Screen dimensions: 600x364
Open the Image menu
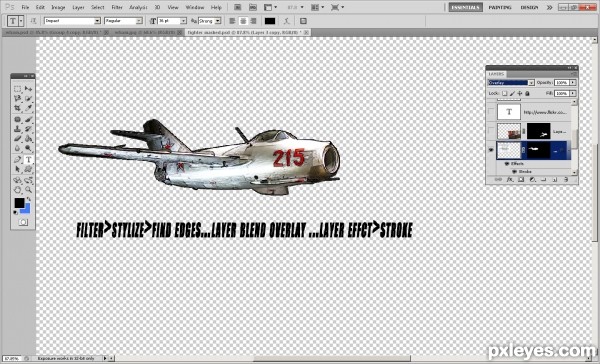pos(58,7)
